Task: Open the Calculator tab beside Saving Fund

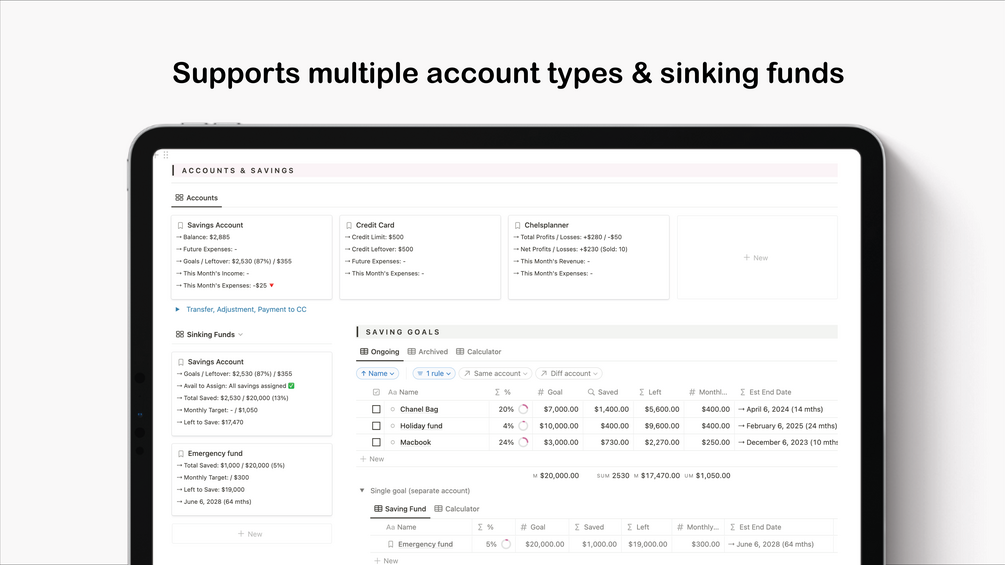Action: (x=457, y=509)
